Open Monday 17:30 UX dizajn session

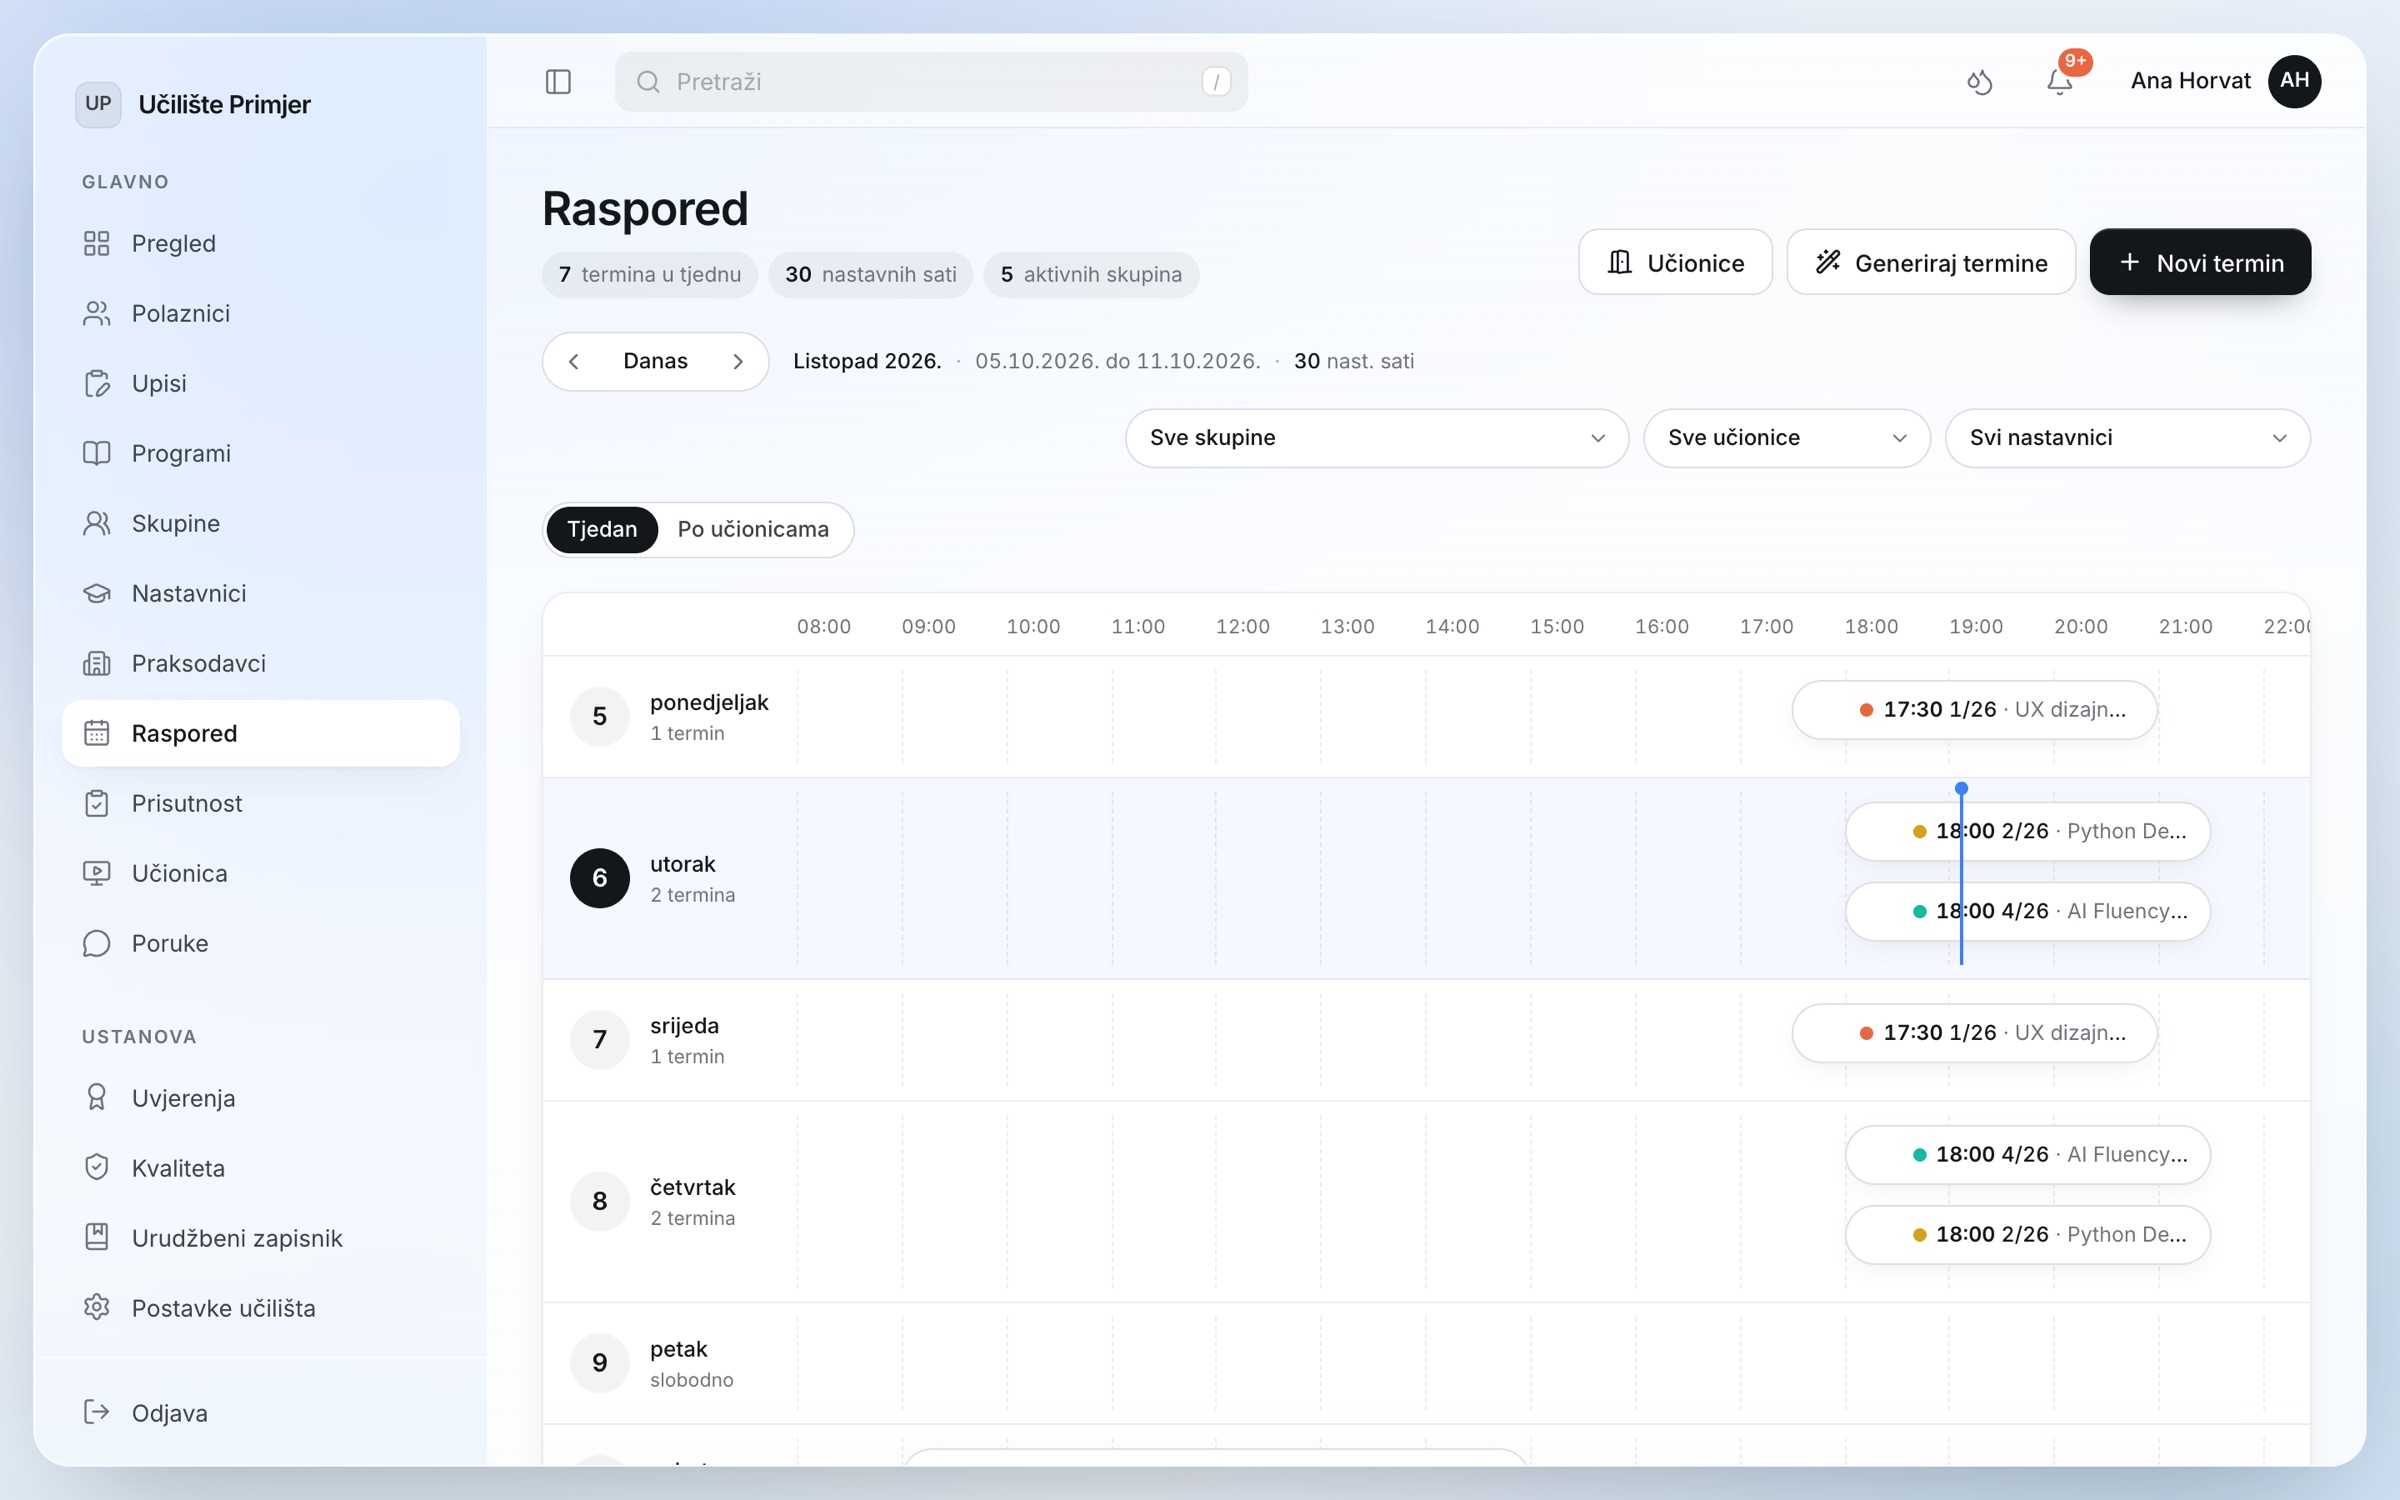[x=1974, y=710]
